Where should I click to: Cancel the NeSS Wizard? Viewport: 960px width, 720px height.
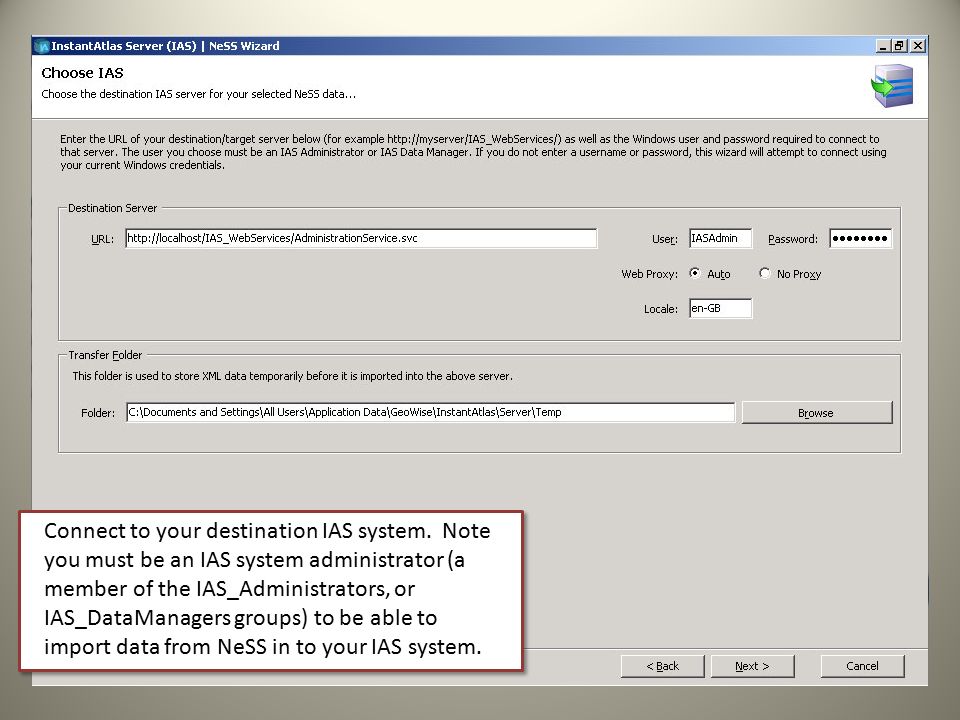862,666
